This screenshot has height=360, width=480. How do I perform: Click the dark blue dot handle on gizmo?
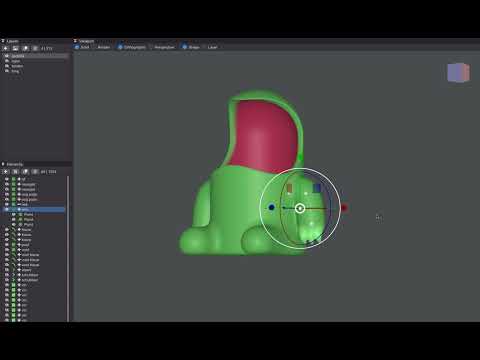tap(272, 207)
